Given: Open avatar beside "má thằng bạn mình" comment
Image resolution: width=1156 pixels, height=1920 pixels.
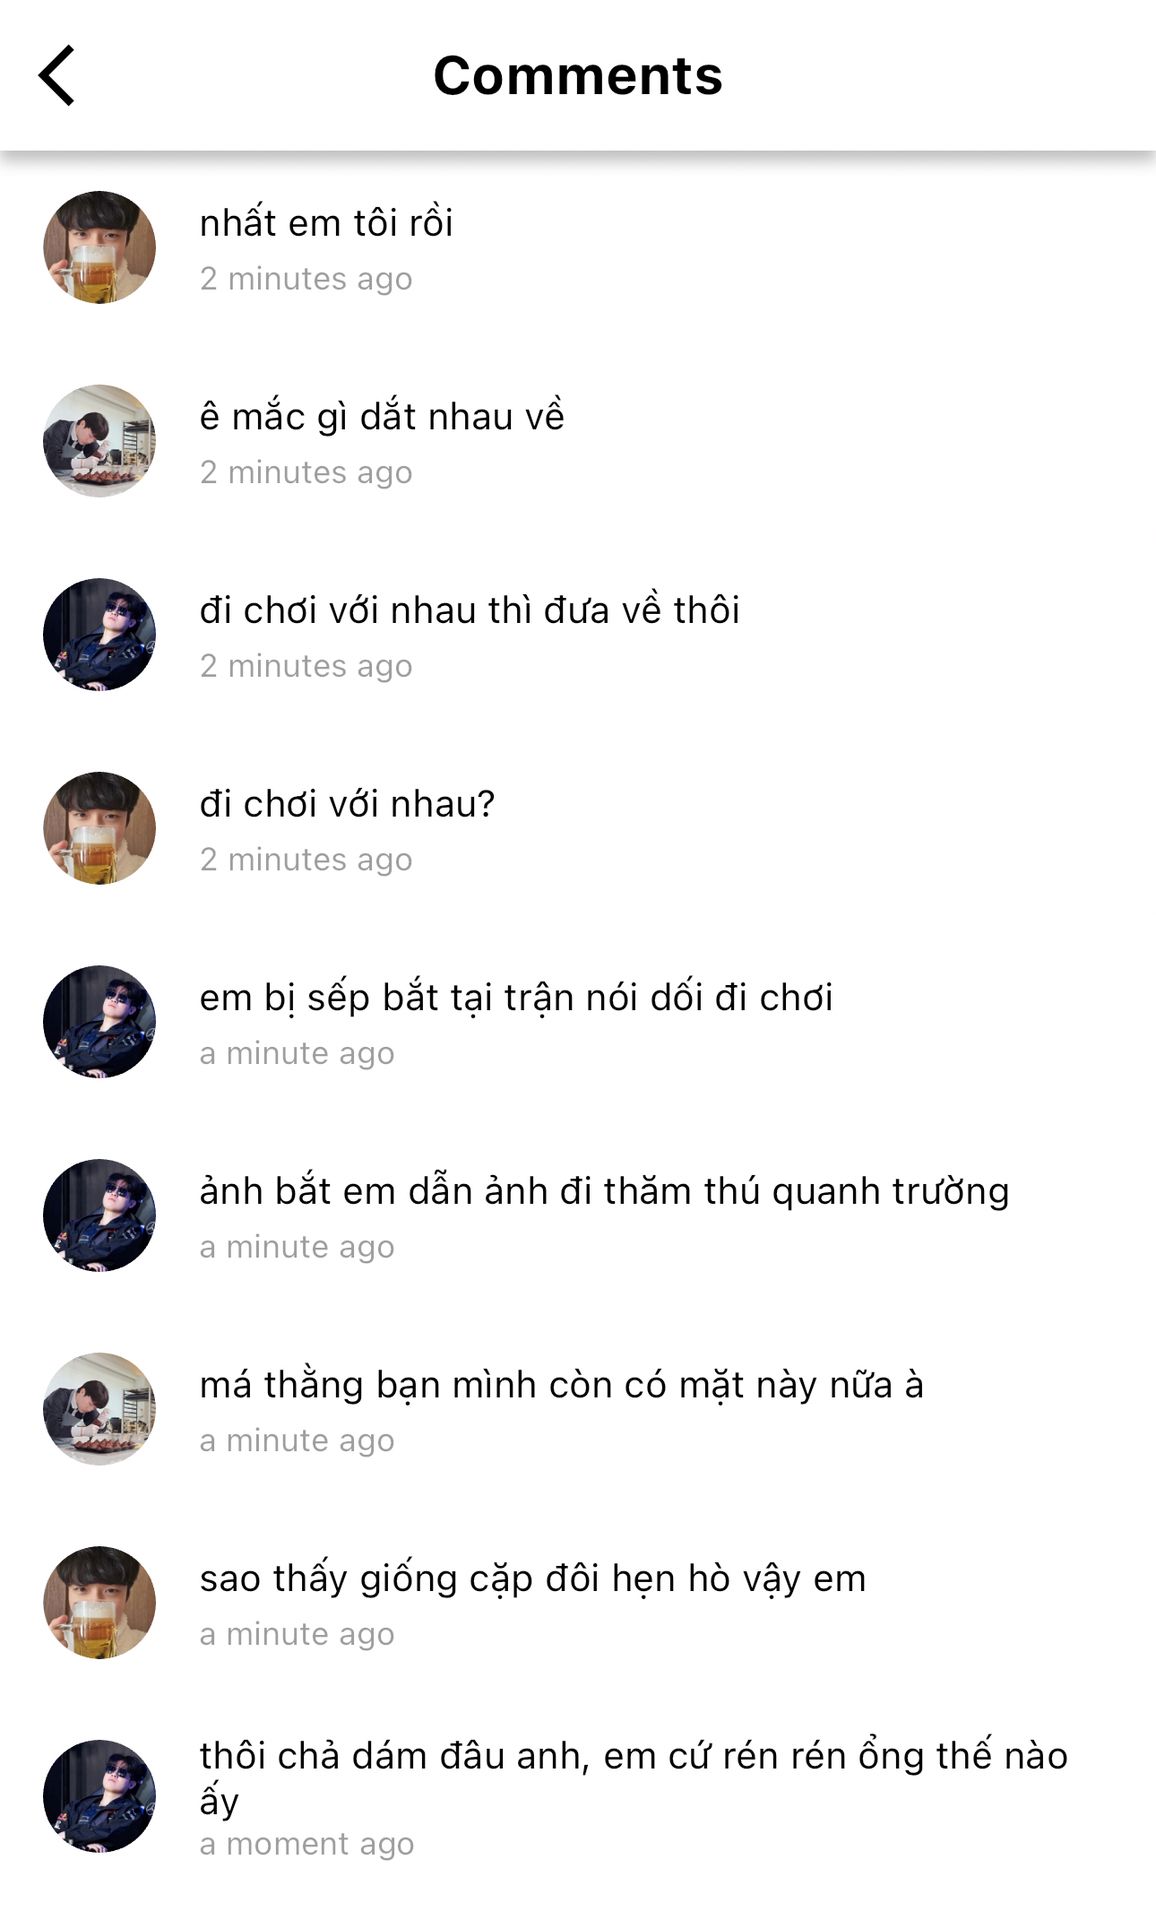Looking at the screenshot, I should tap(99, 1409).
